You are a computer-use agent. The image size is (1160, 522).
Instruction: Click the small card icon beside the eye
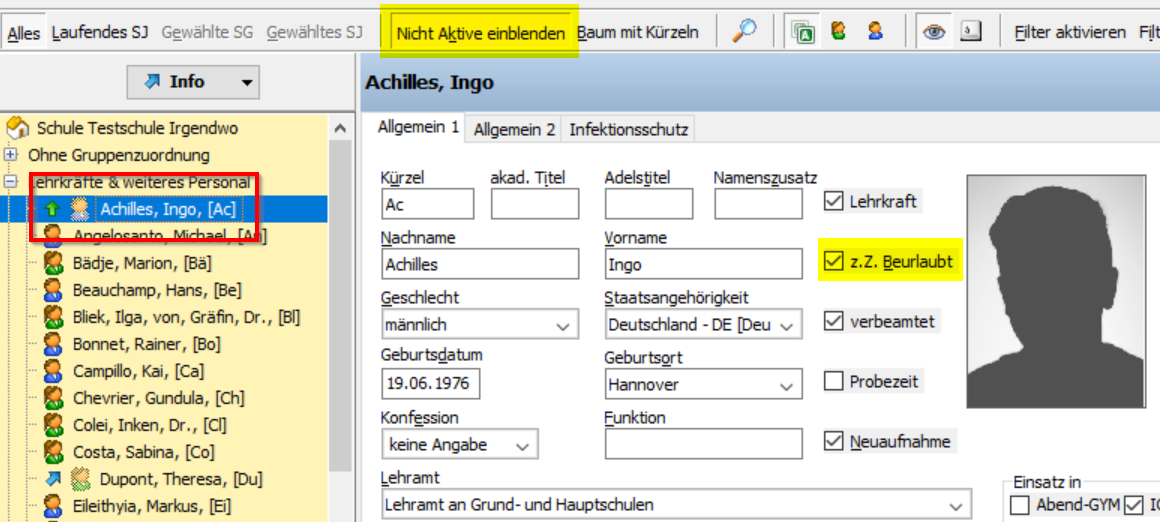tap(970, 32)
